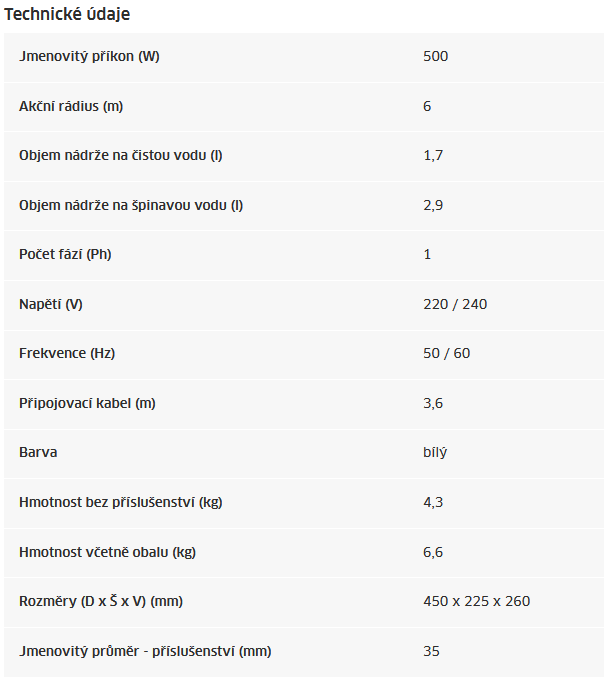Viewport: 606px width, 681px height.
Task: Click the "Připojovací kabel (m)" label
Action: pyautogui.click(x=87, y=403)
